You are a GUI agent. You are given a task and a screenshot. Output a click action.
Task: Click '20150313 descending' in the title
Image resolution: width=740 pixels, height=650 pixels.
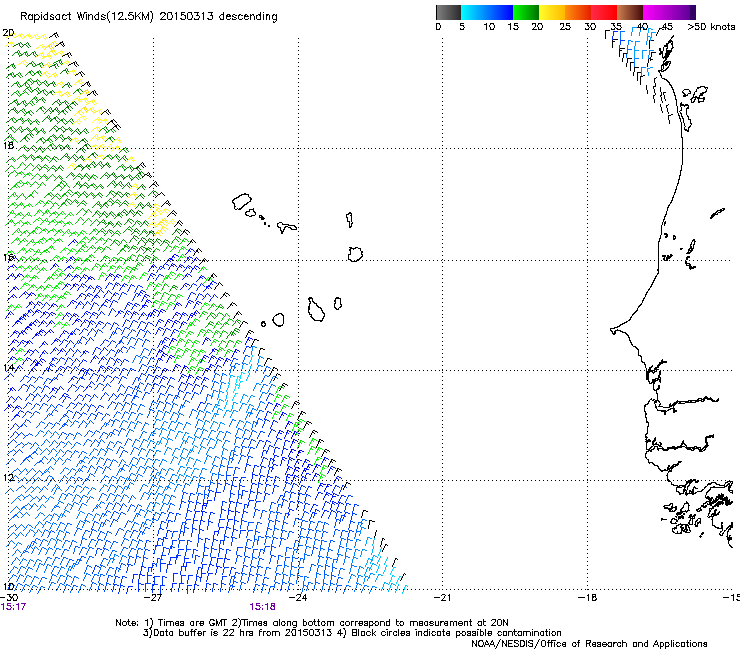[219, 17]
